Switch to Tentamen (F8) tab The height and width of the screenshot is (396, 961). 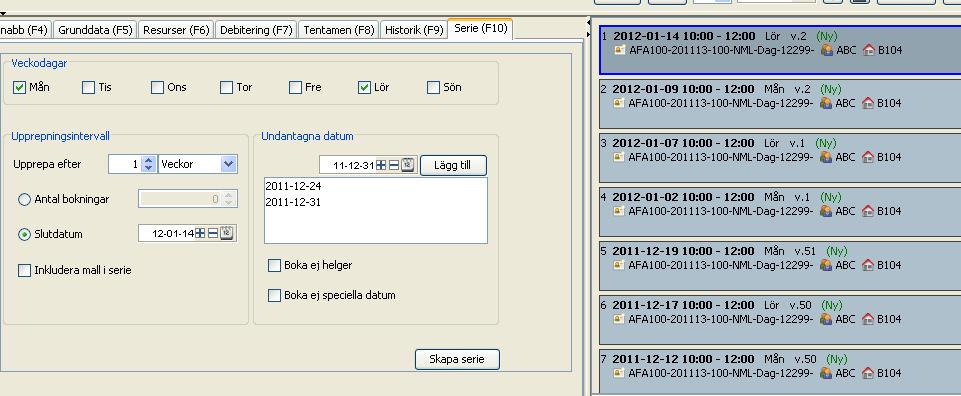tap(339, 29)
